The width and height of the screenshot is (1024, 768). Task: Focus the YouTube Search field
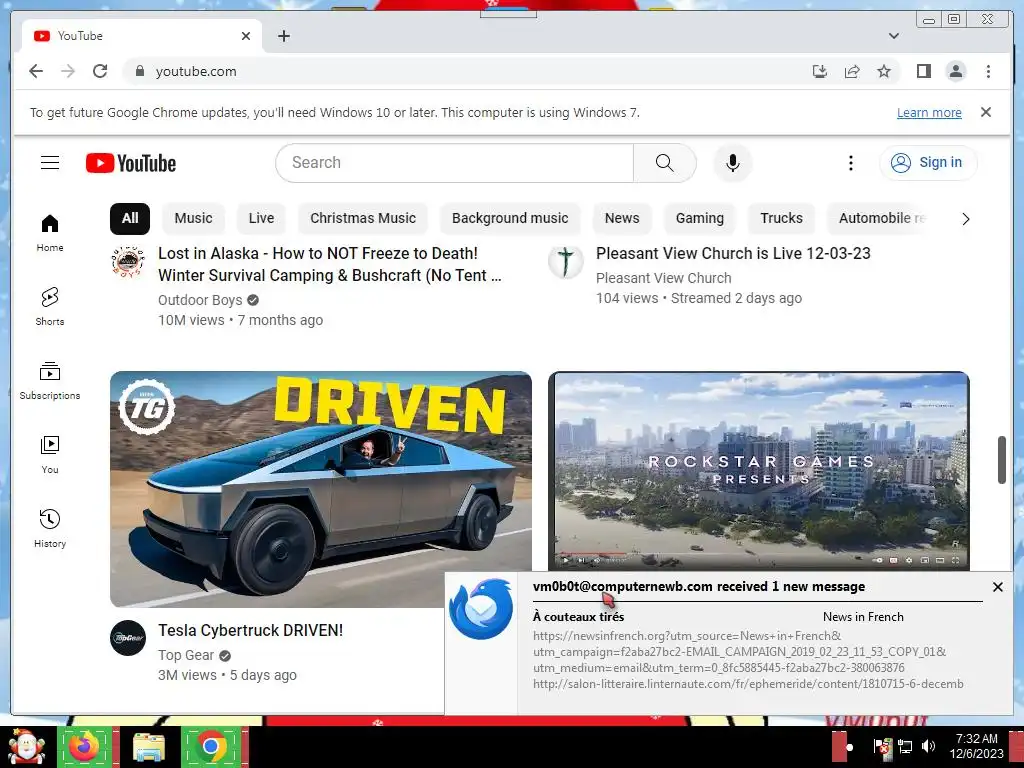[455, 163]
